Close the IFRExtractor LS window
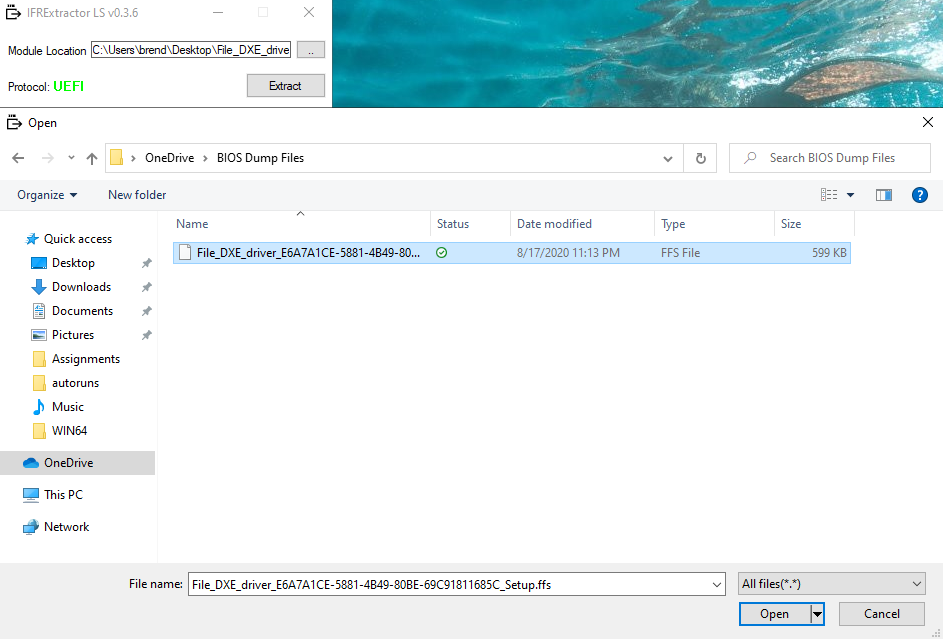 click(x=309, y=13)
